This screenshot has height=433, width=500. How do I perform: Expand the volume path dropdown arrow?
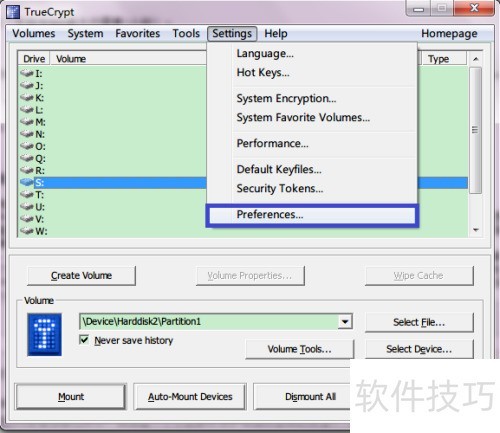[345, 322]
